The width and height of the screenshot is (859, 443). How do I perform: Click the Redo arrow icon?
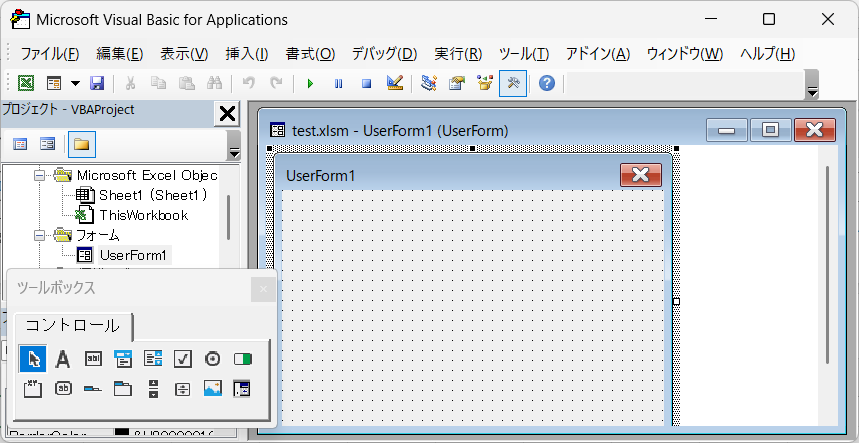(277, 83)
